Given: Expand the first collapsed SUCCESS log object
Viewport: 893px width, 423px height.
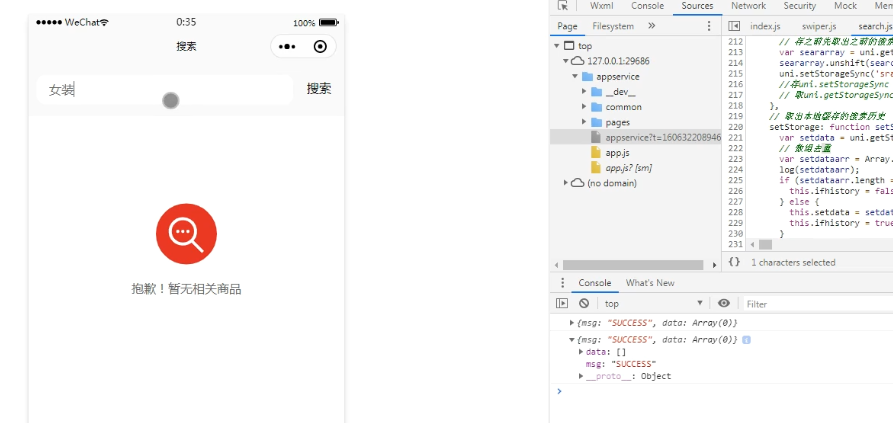Looking at the screenshot, I should tap(572, 323).
